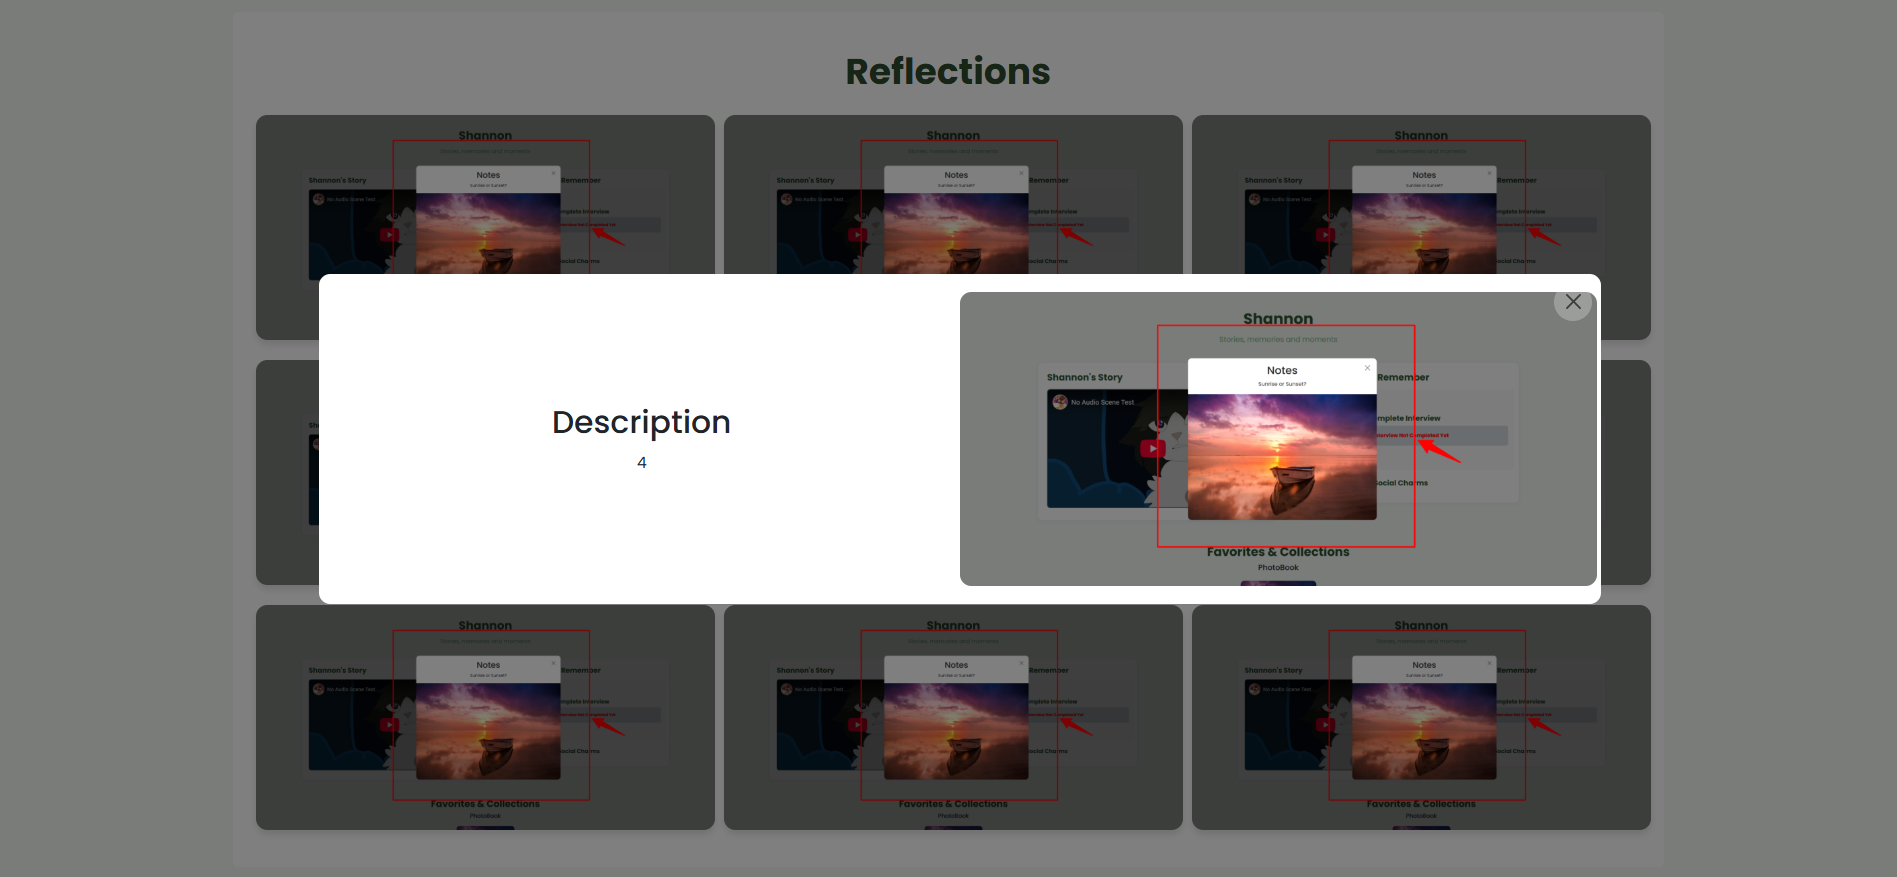Click the small X on the Notes card in the enlarged image
The width and height of the screenshot is (1897, 877).
pos(1367,368)
